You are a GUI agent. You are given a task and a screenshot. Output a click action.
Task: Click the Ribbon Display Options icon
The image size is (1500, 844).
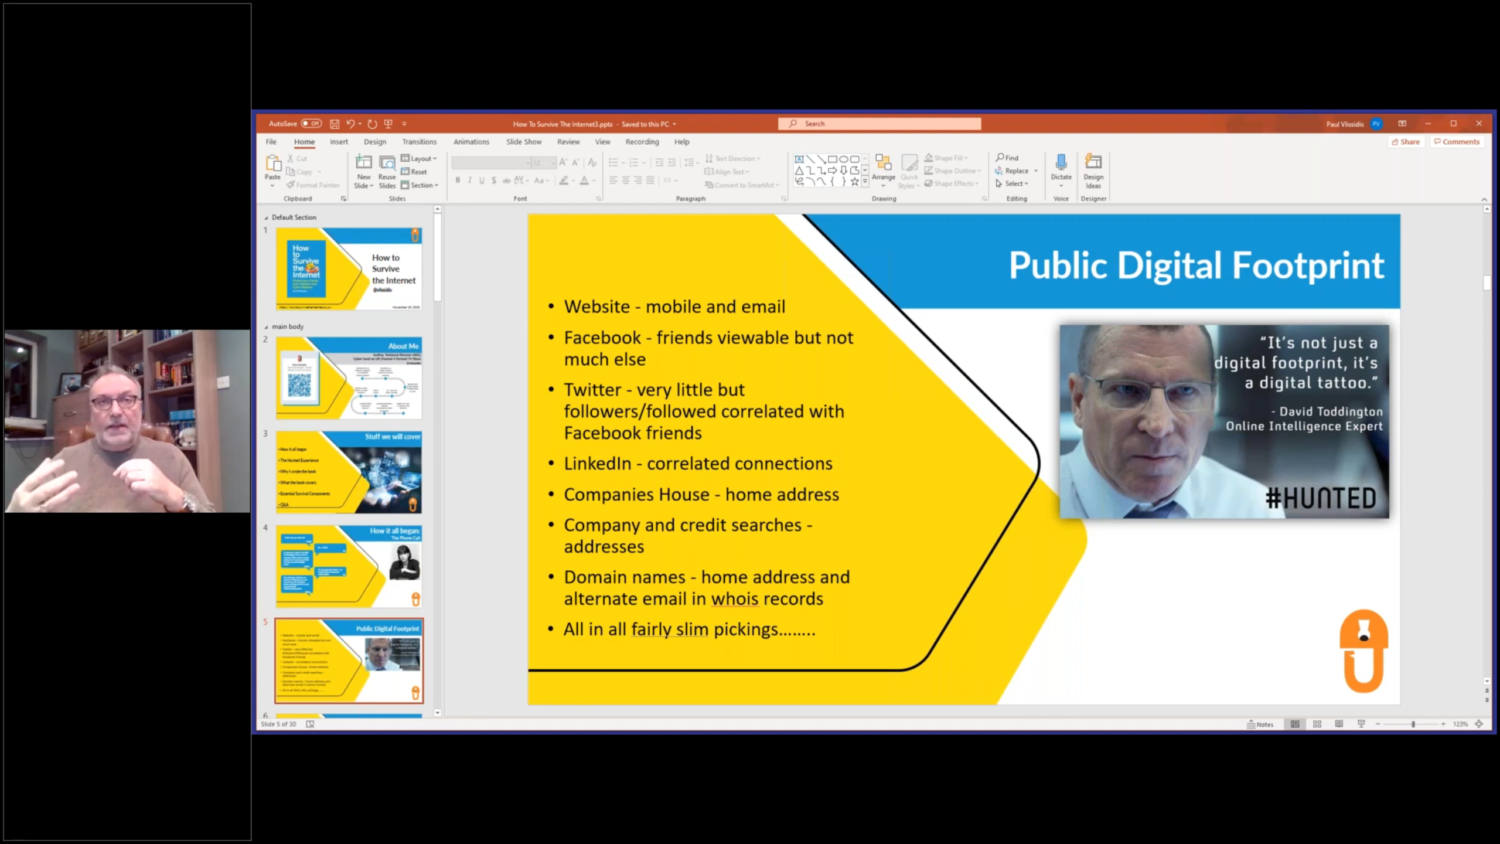point(1402,124)
